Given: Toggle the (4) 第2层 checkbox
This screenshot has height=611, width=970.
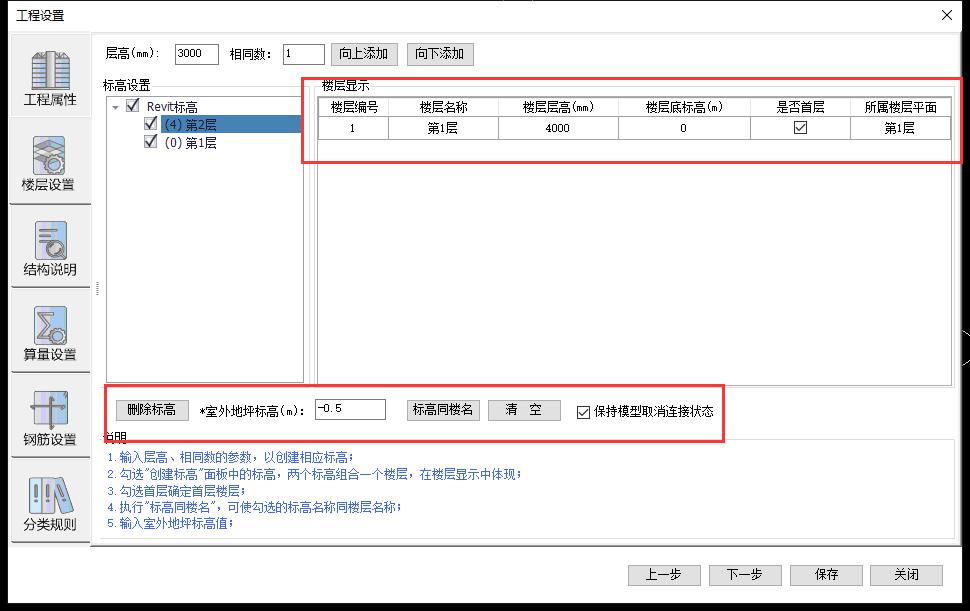Looking at the screenshot, I should [x=151, y=124].
